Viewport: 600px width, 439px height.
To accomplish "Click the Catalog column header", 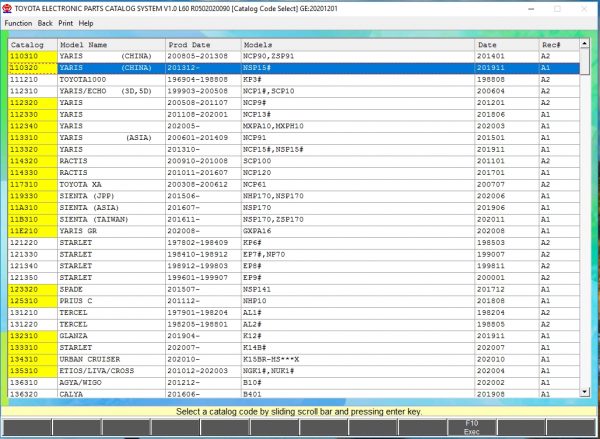I will tap(33, 45).
